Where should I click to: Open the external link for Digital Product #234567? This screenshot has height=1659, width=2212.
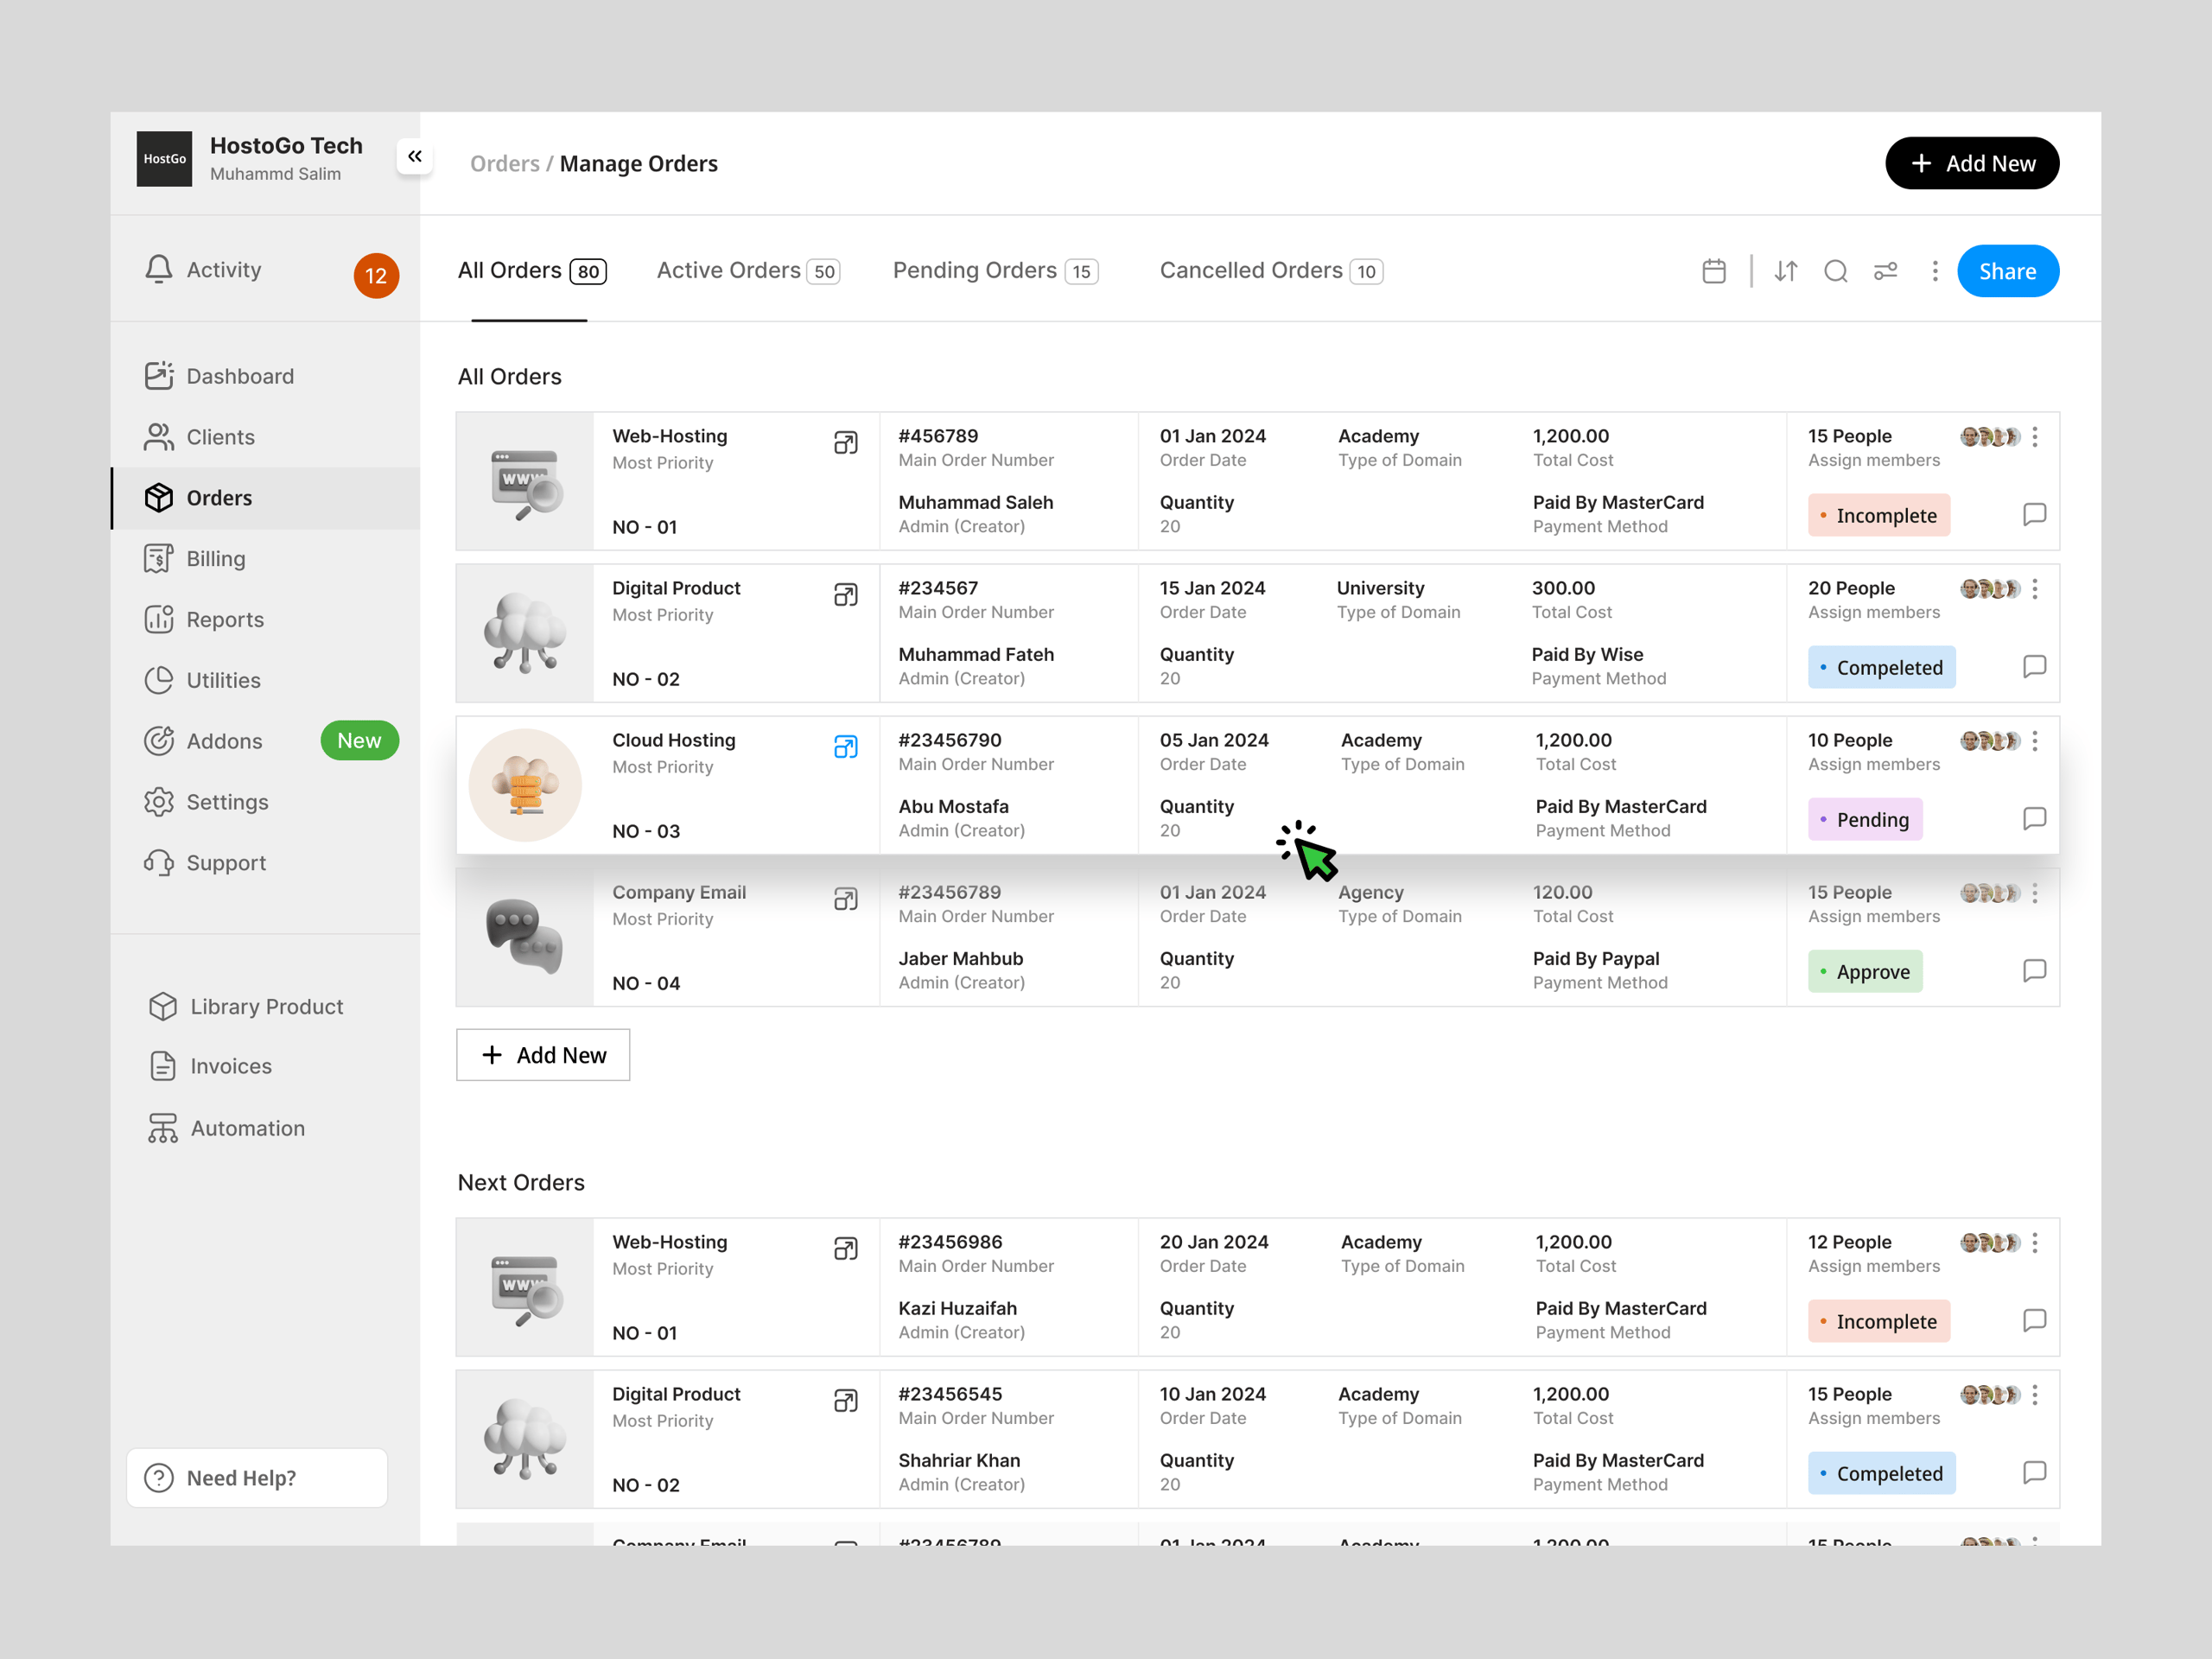pos(846,595)
